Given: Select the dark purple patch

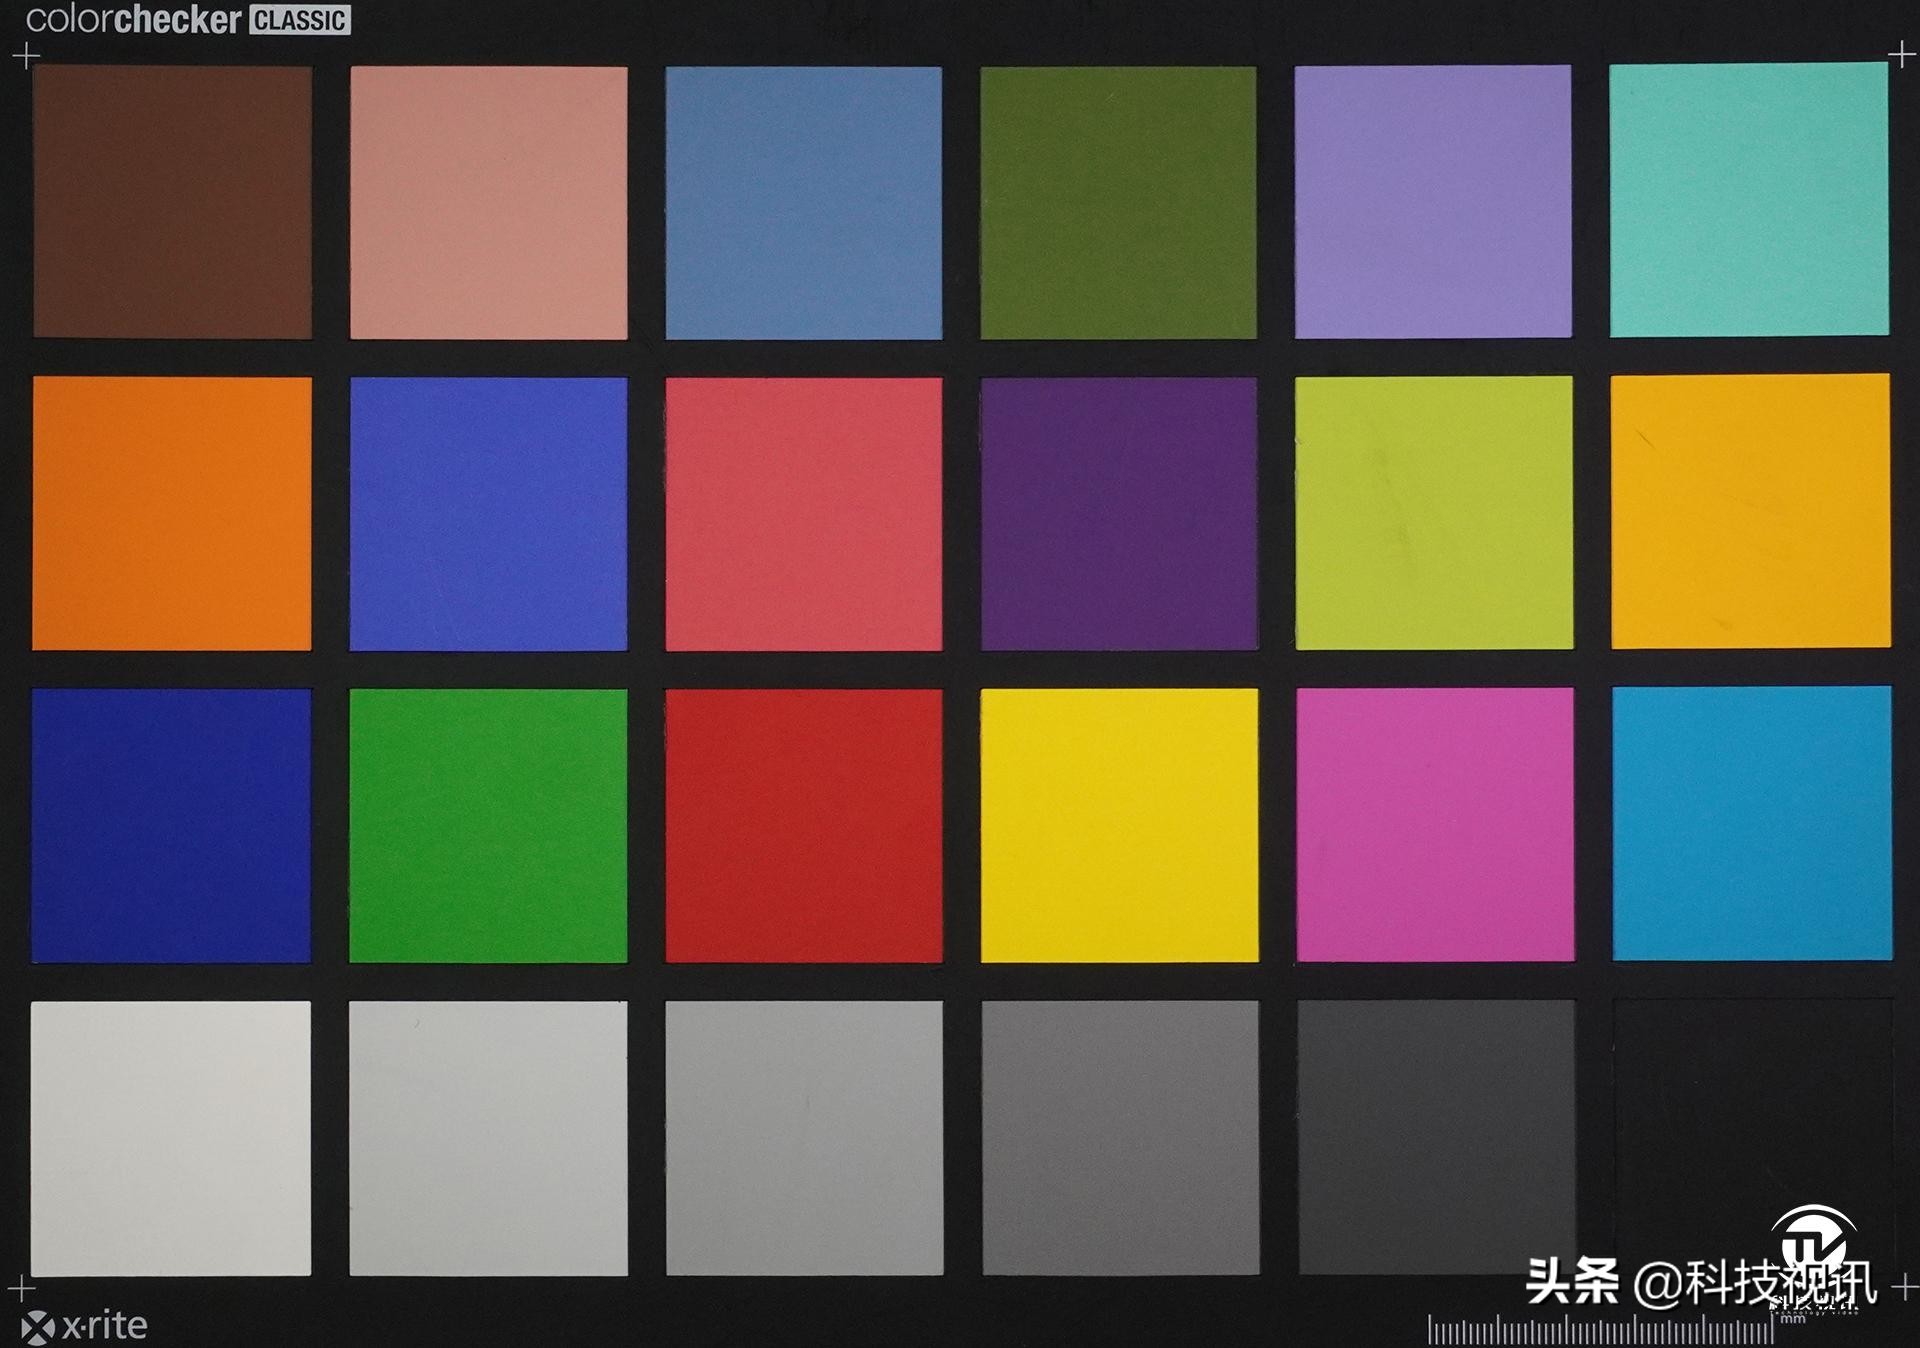Looking at the screenshot, I should [1119, 513].
